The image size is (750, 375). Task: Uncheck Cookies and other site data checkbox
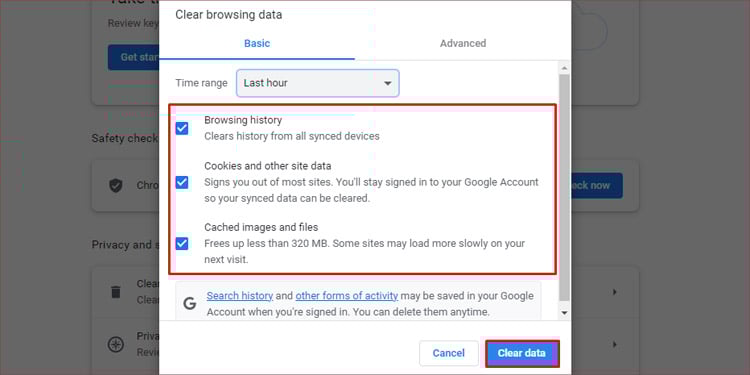(182, 182)
